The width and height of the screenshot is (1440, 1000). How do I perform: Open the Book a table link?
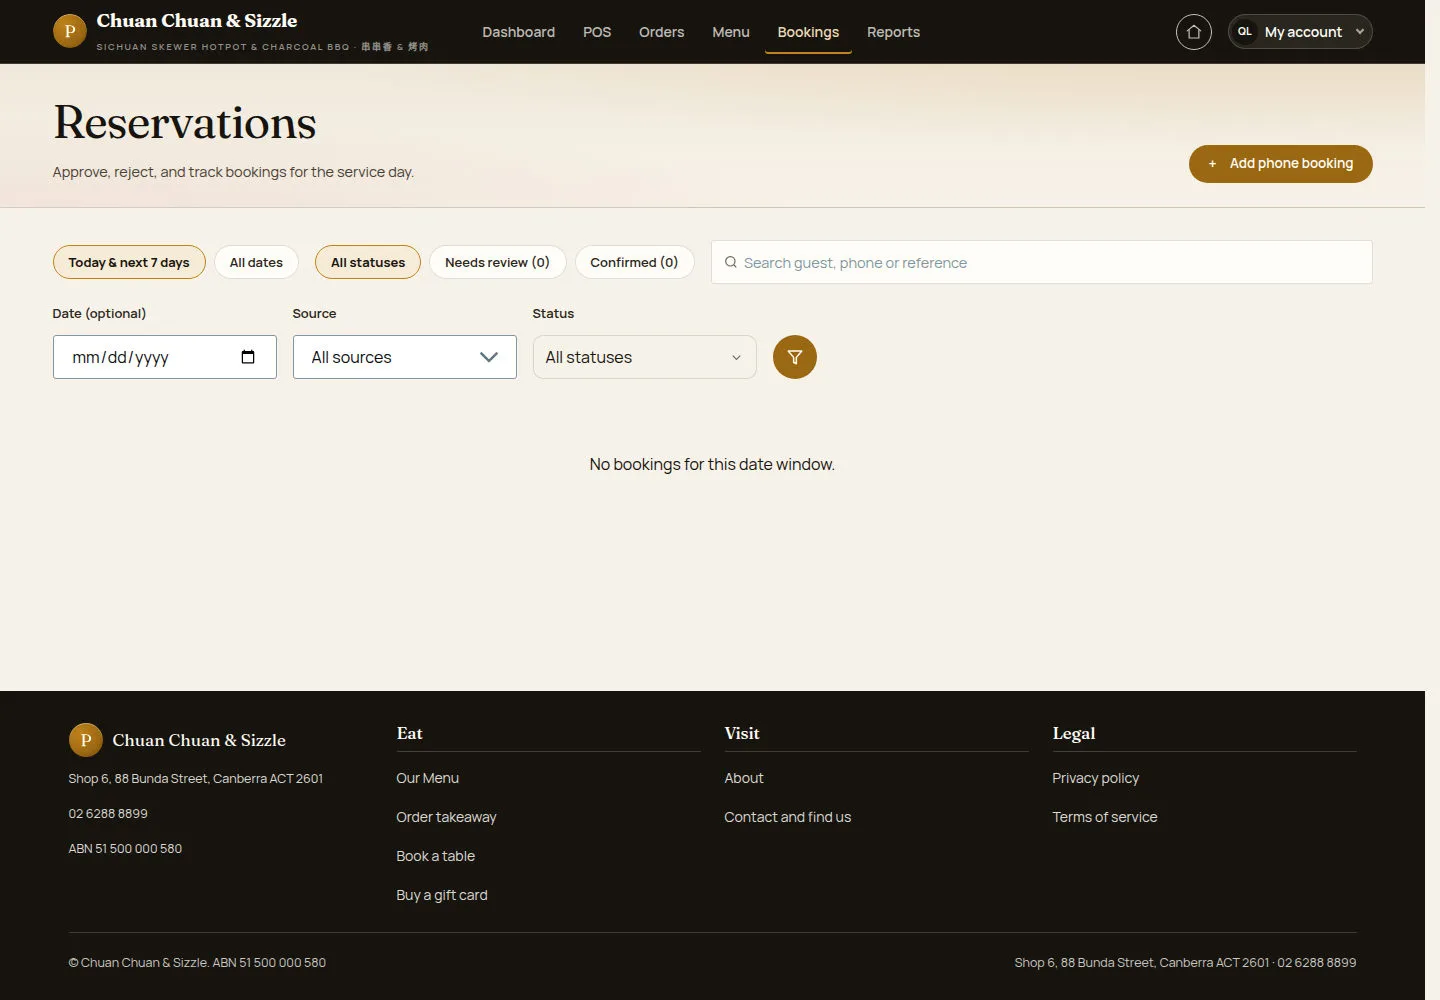click(x=435, y=856)
